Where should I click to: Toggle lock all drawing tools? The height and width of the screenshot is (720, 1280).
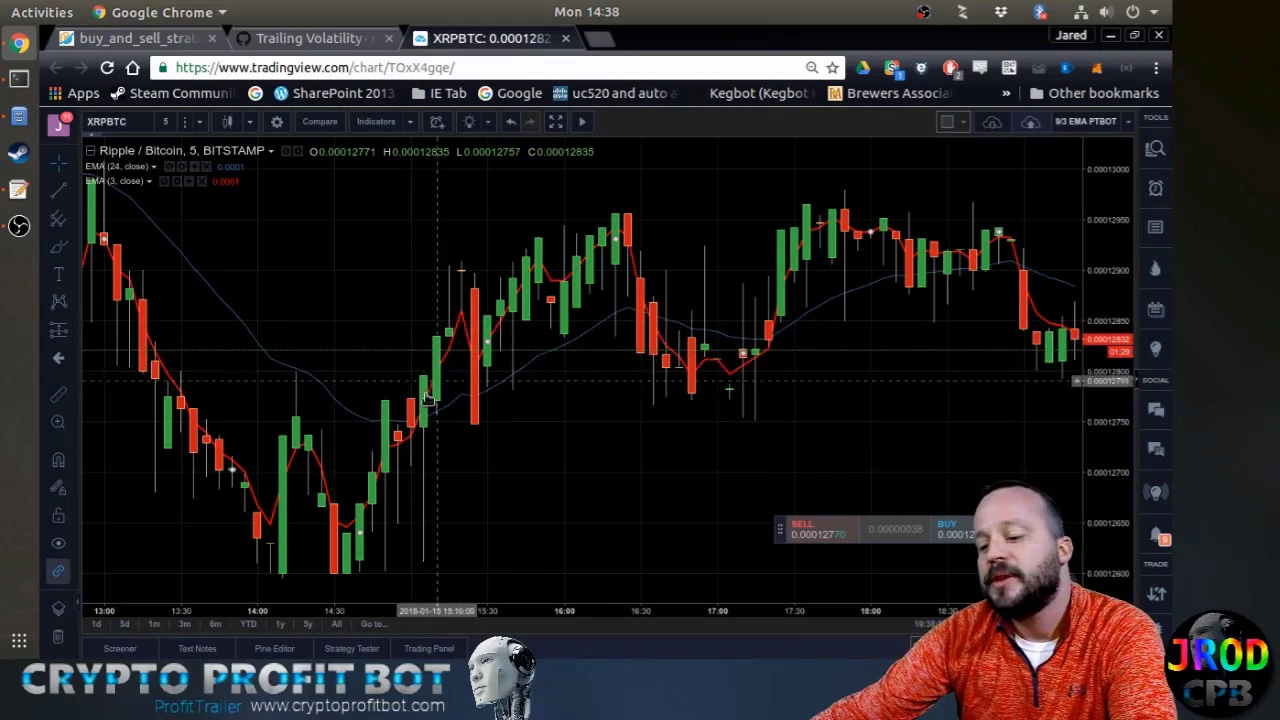coord(58,516)
